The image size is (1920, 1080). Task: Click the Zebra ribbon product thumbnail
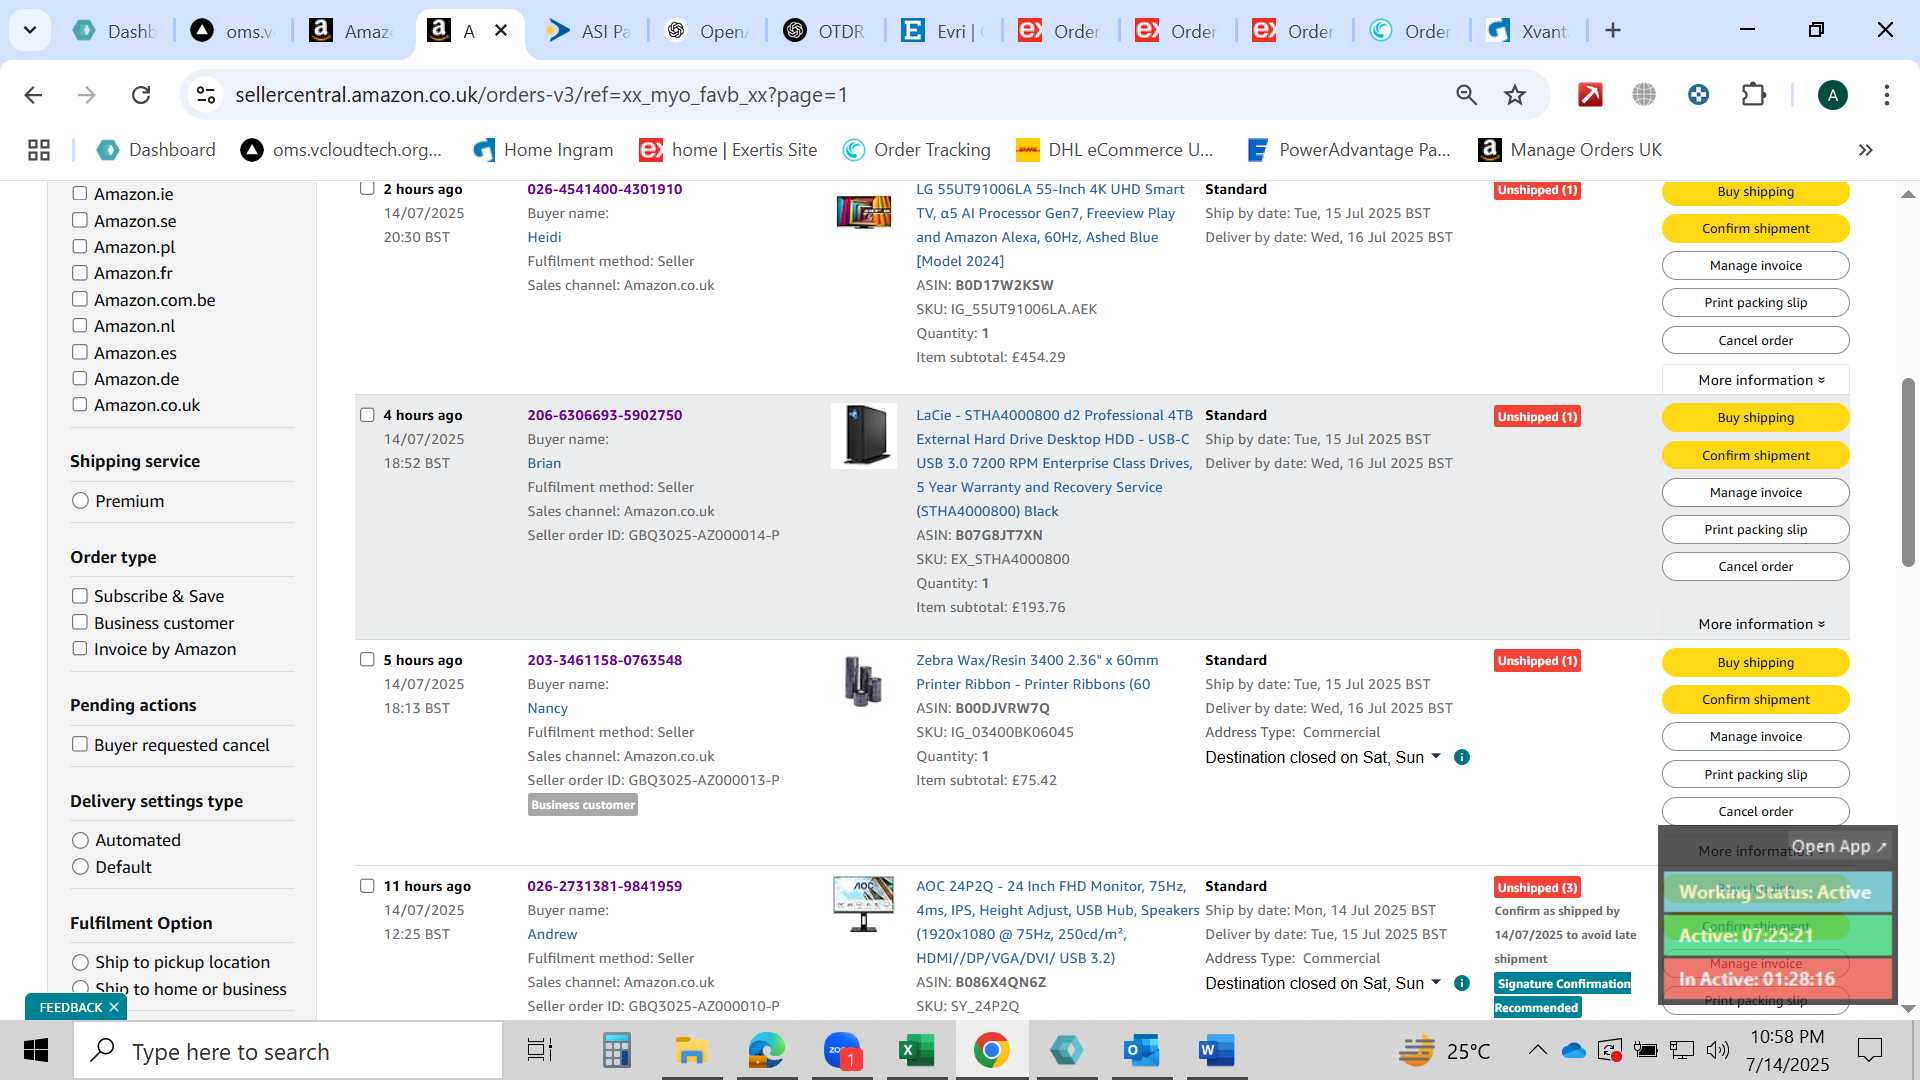pyautogui.click(x=862, y=682)
